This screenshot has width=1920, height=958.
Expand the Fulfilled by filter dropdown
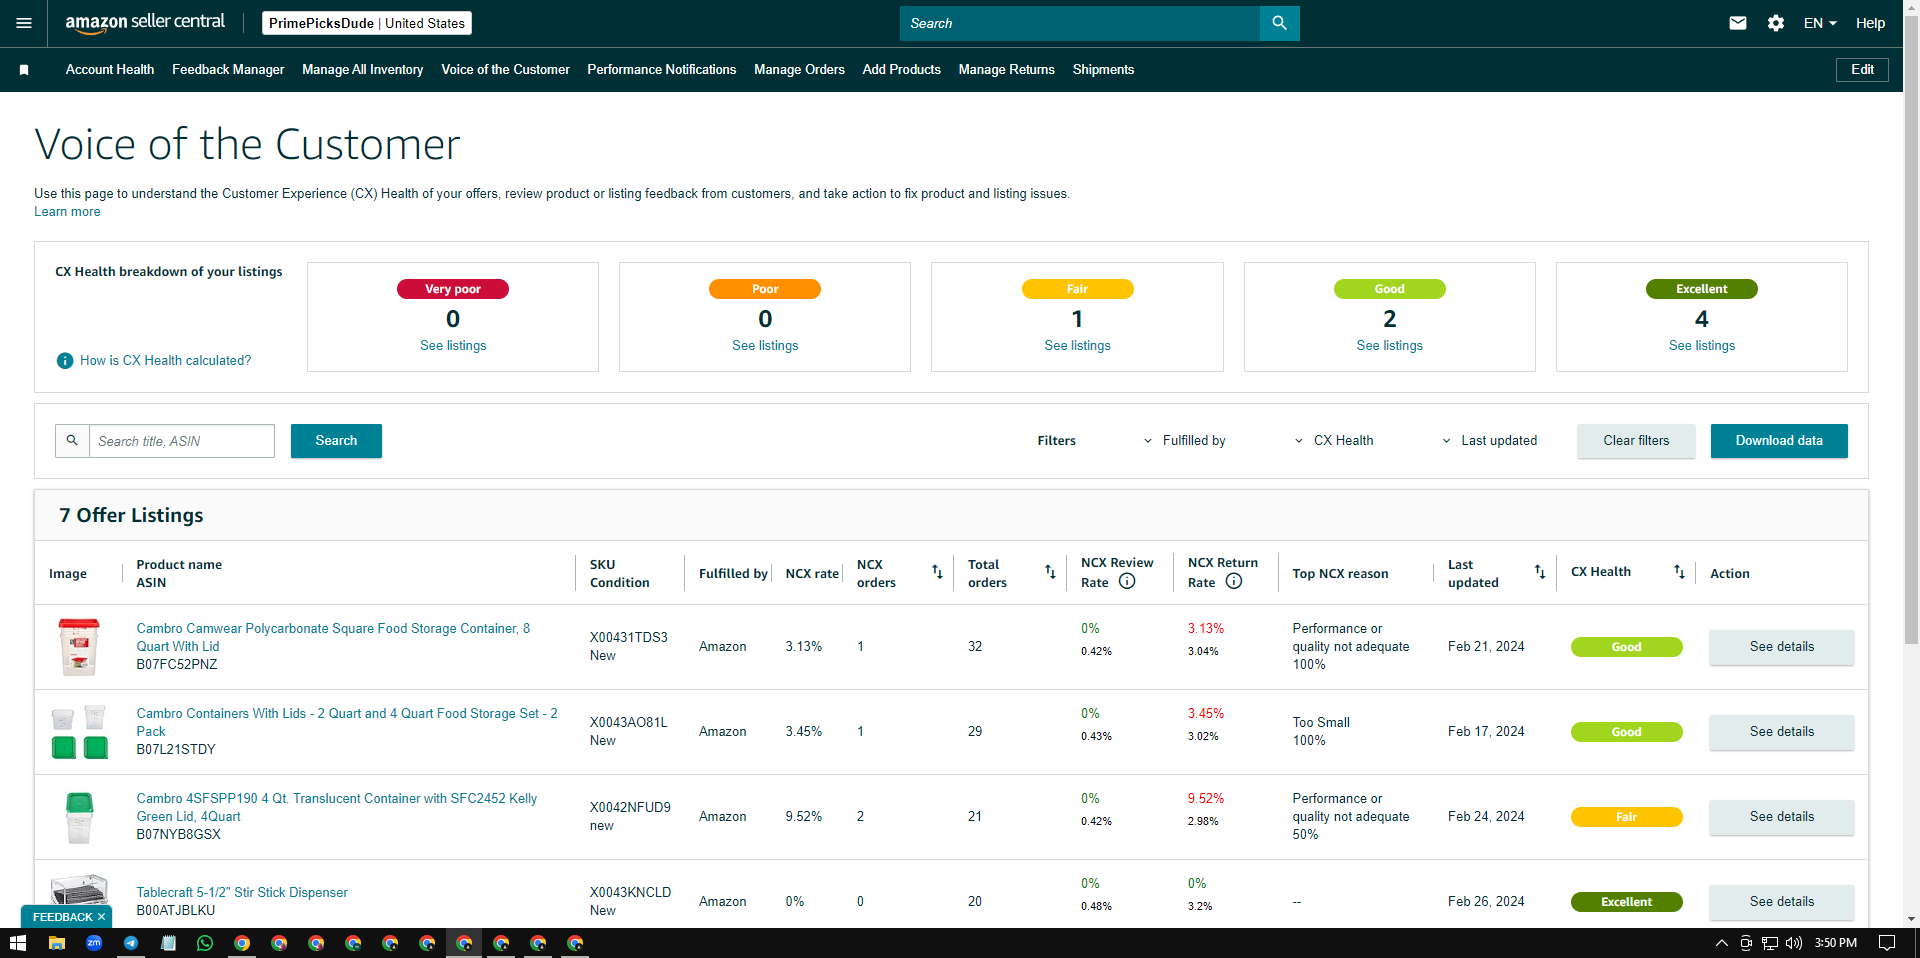tap(1187, 441)
